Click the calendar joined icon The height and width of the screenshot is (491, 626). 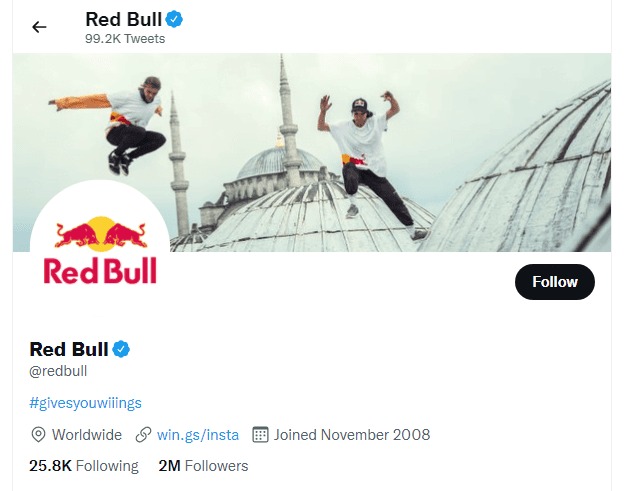pyautogui.click(x=261, y=435)
